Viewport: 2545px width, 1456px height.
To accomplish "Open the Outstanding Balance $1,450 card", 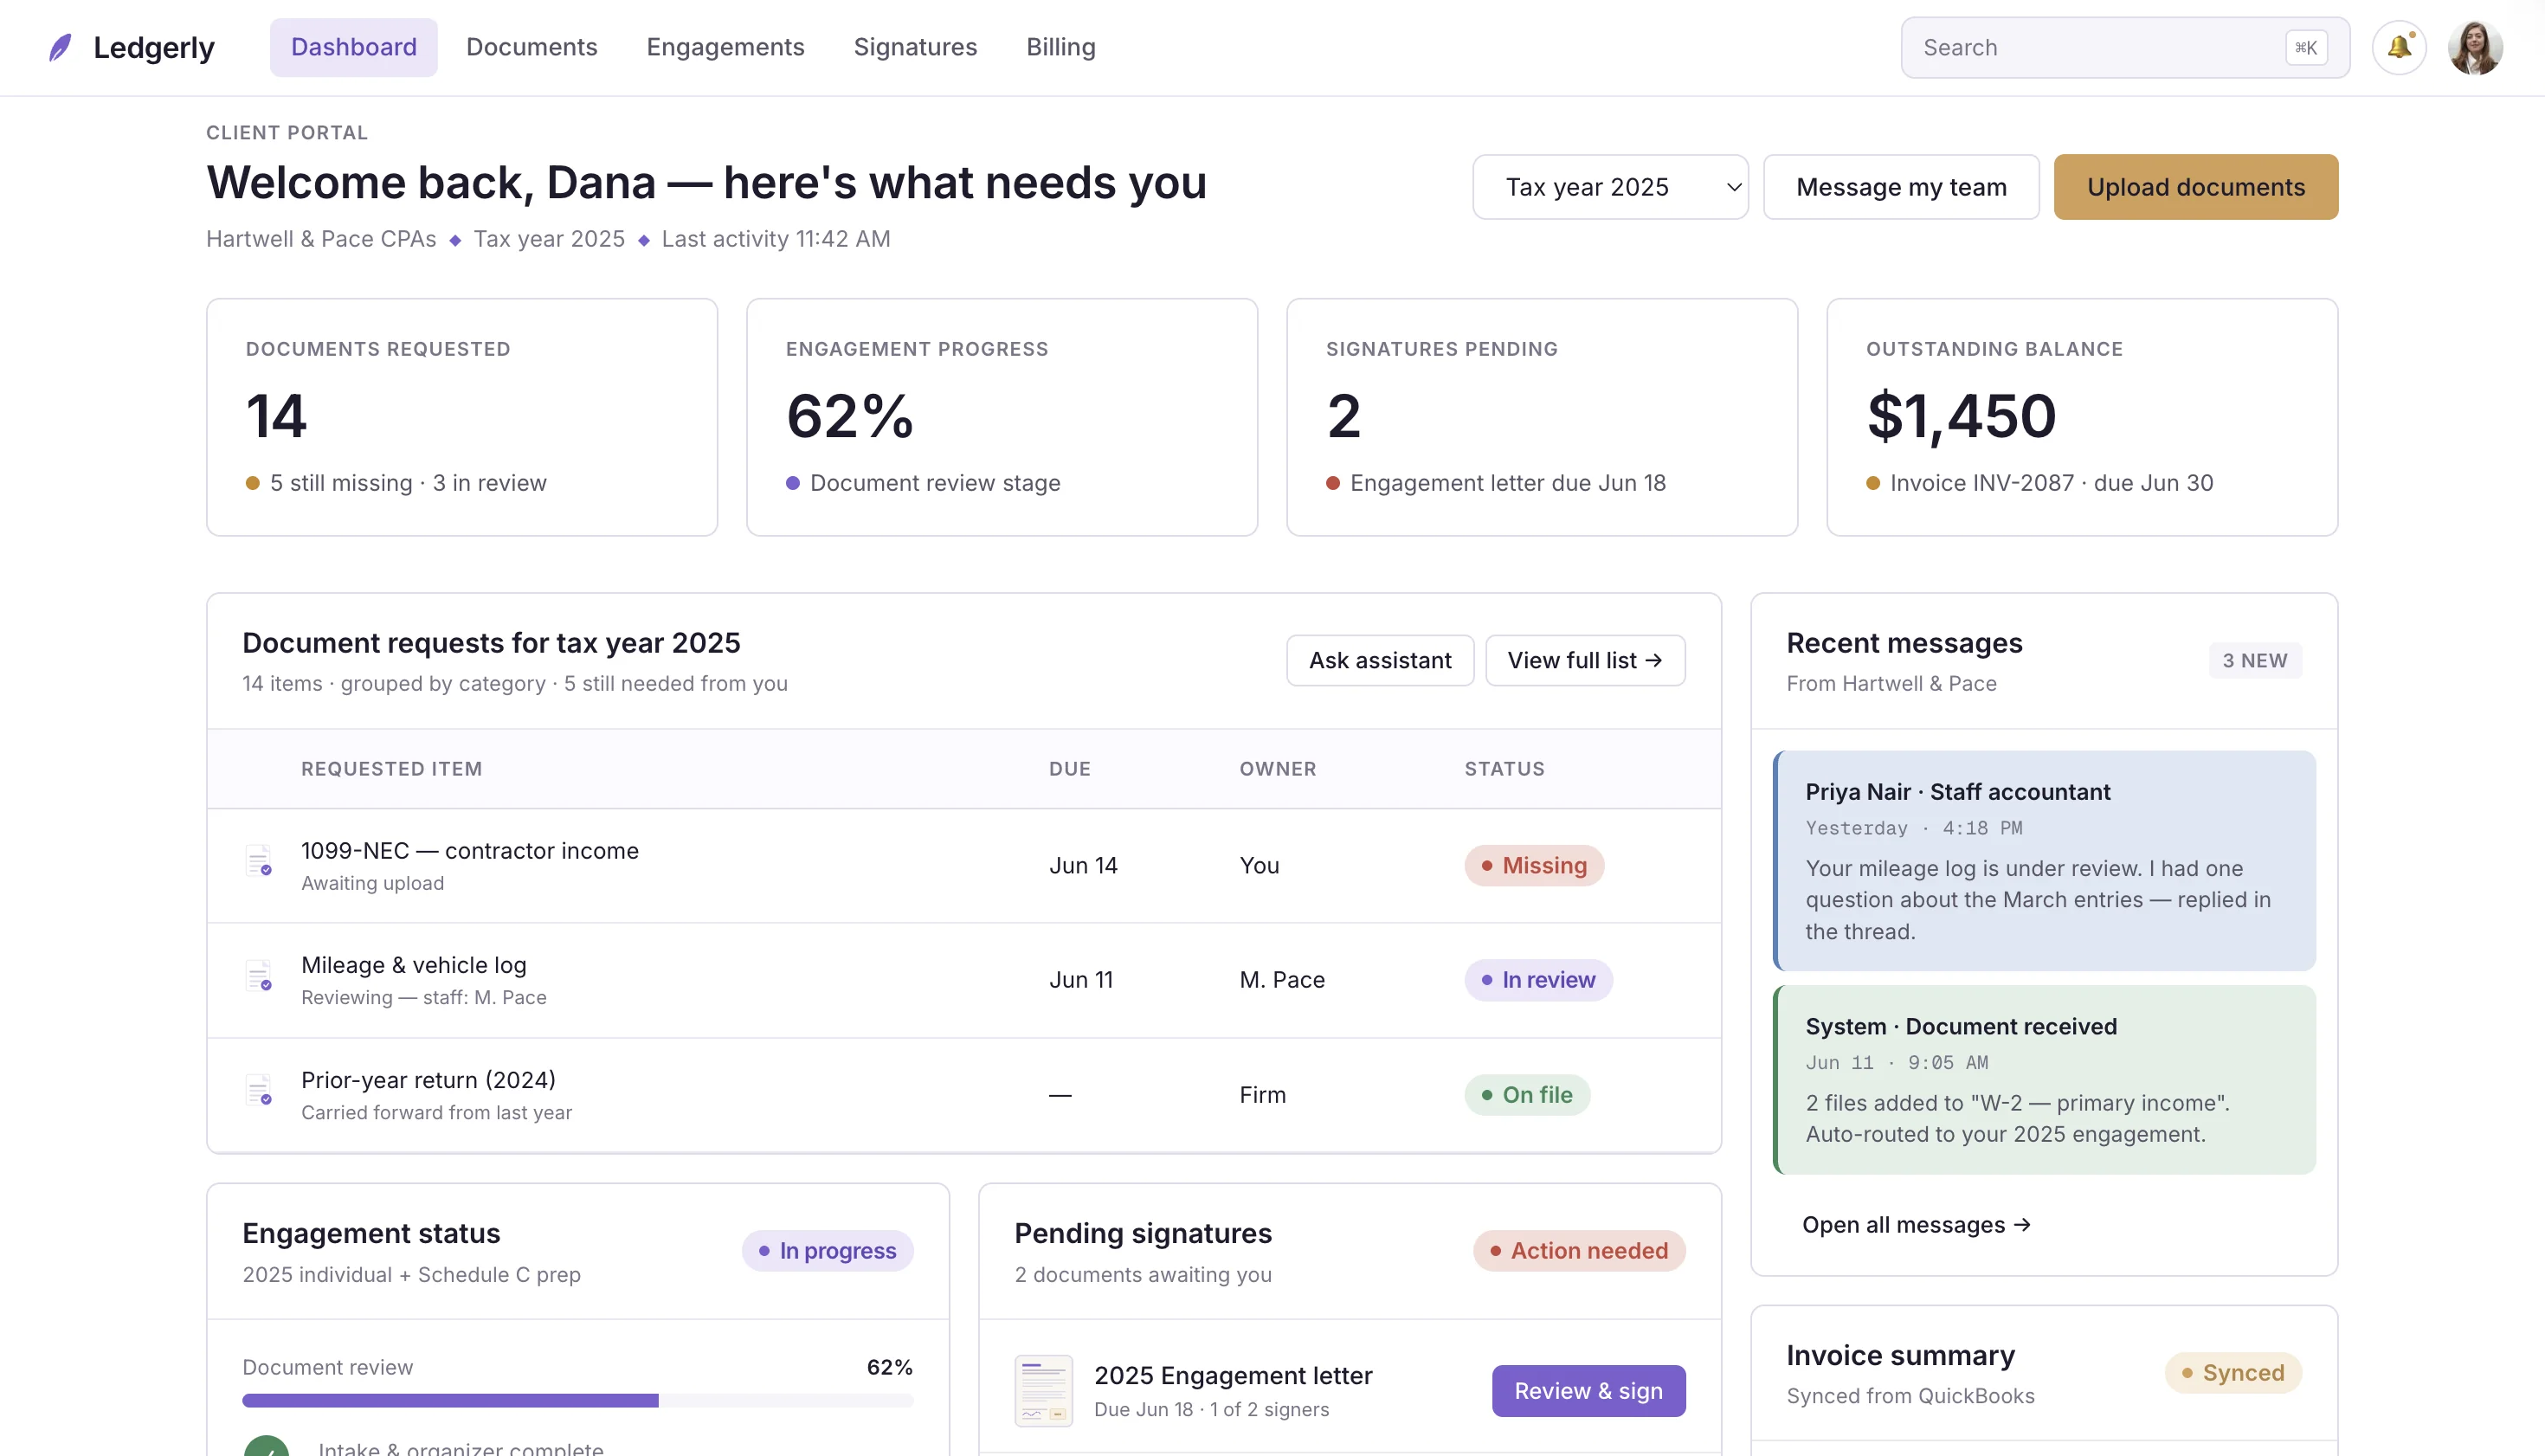I will point(2082,417).
